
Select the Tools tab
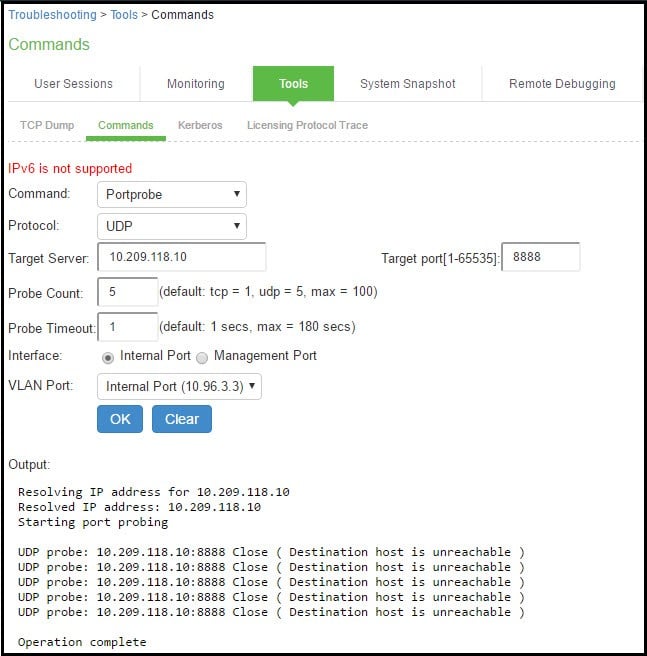point(293,84)
